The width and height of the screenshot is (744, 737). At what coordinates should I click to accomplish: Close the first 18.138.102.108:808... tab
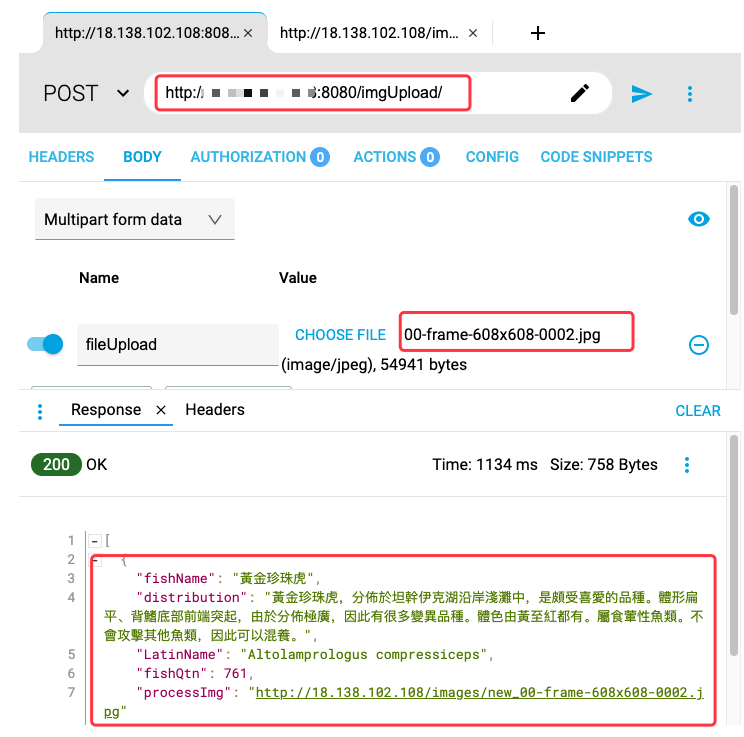pyautogui.click(x=248, y=33)
